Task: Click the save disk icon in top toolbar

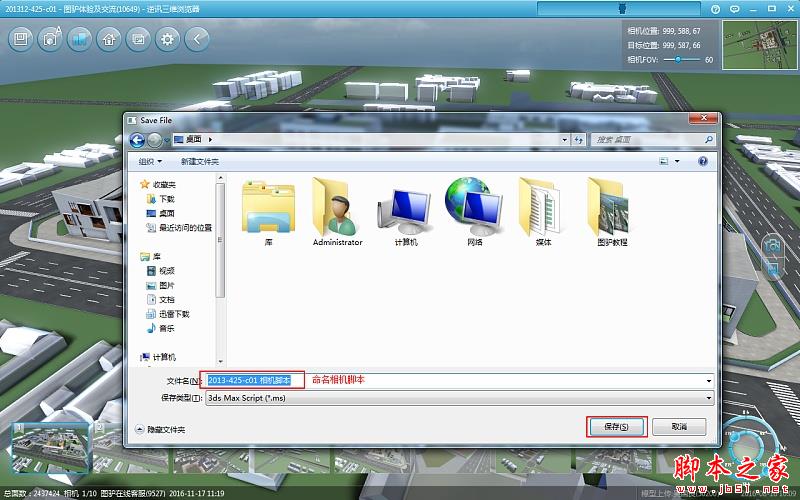Action: point(21,39)
